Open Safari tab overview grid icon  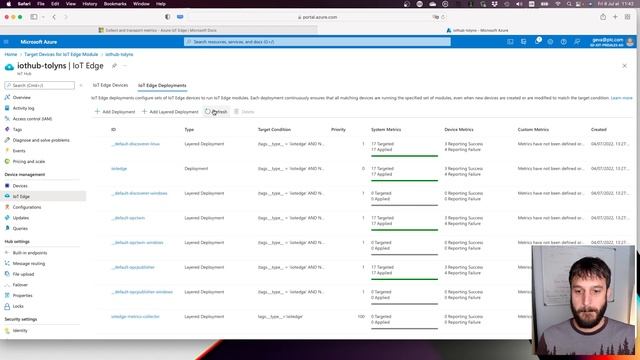click(x=627, y=17)
